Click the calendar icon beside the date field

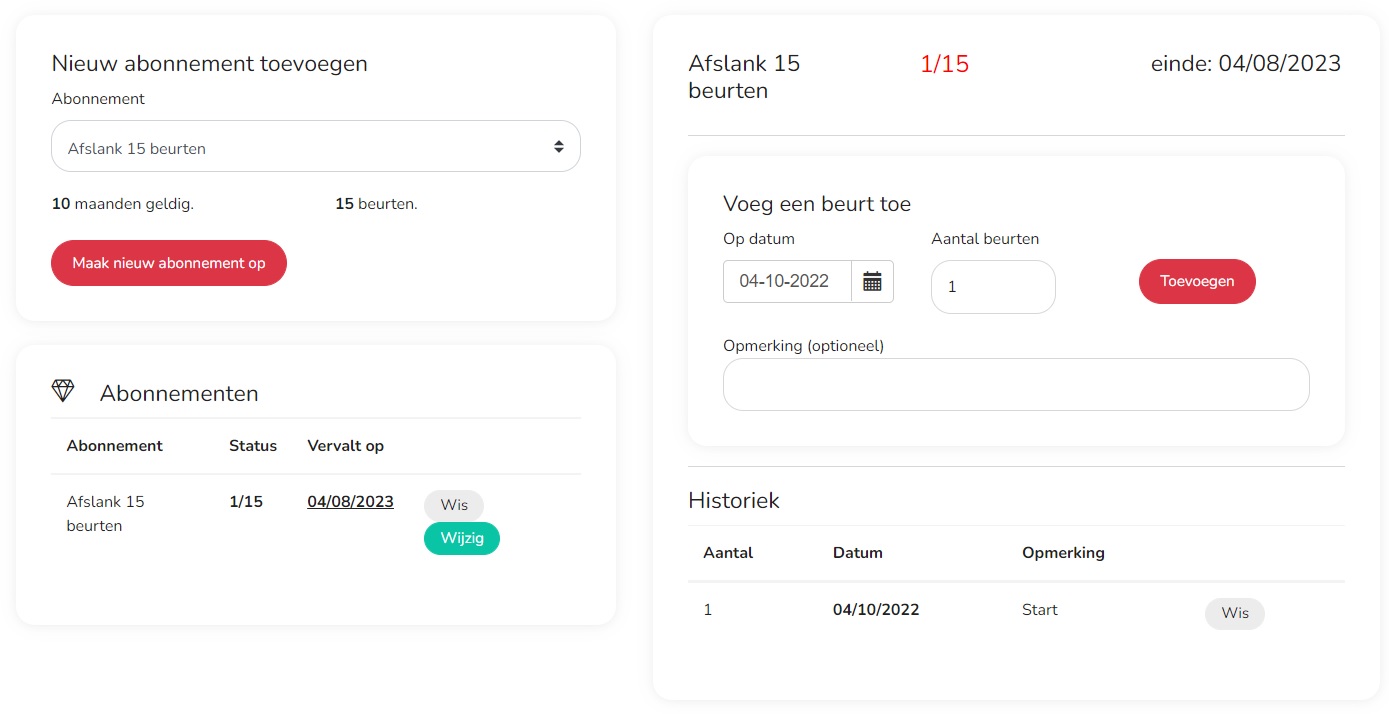[872, 282]
